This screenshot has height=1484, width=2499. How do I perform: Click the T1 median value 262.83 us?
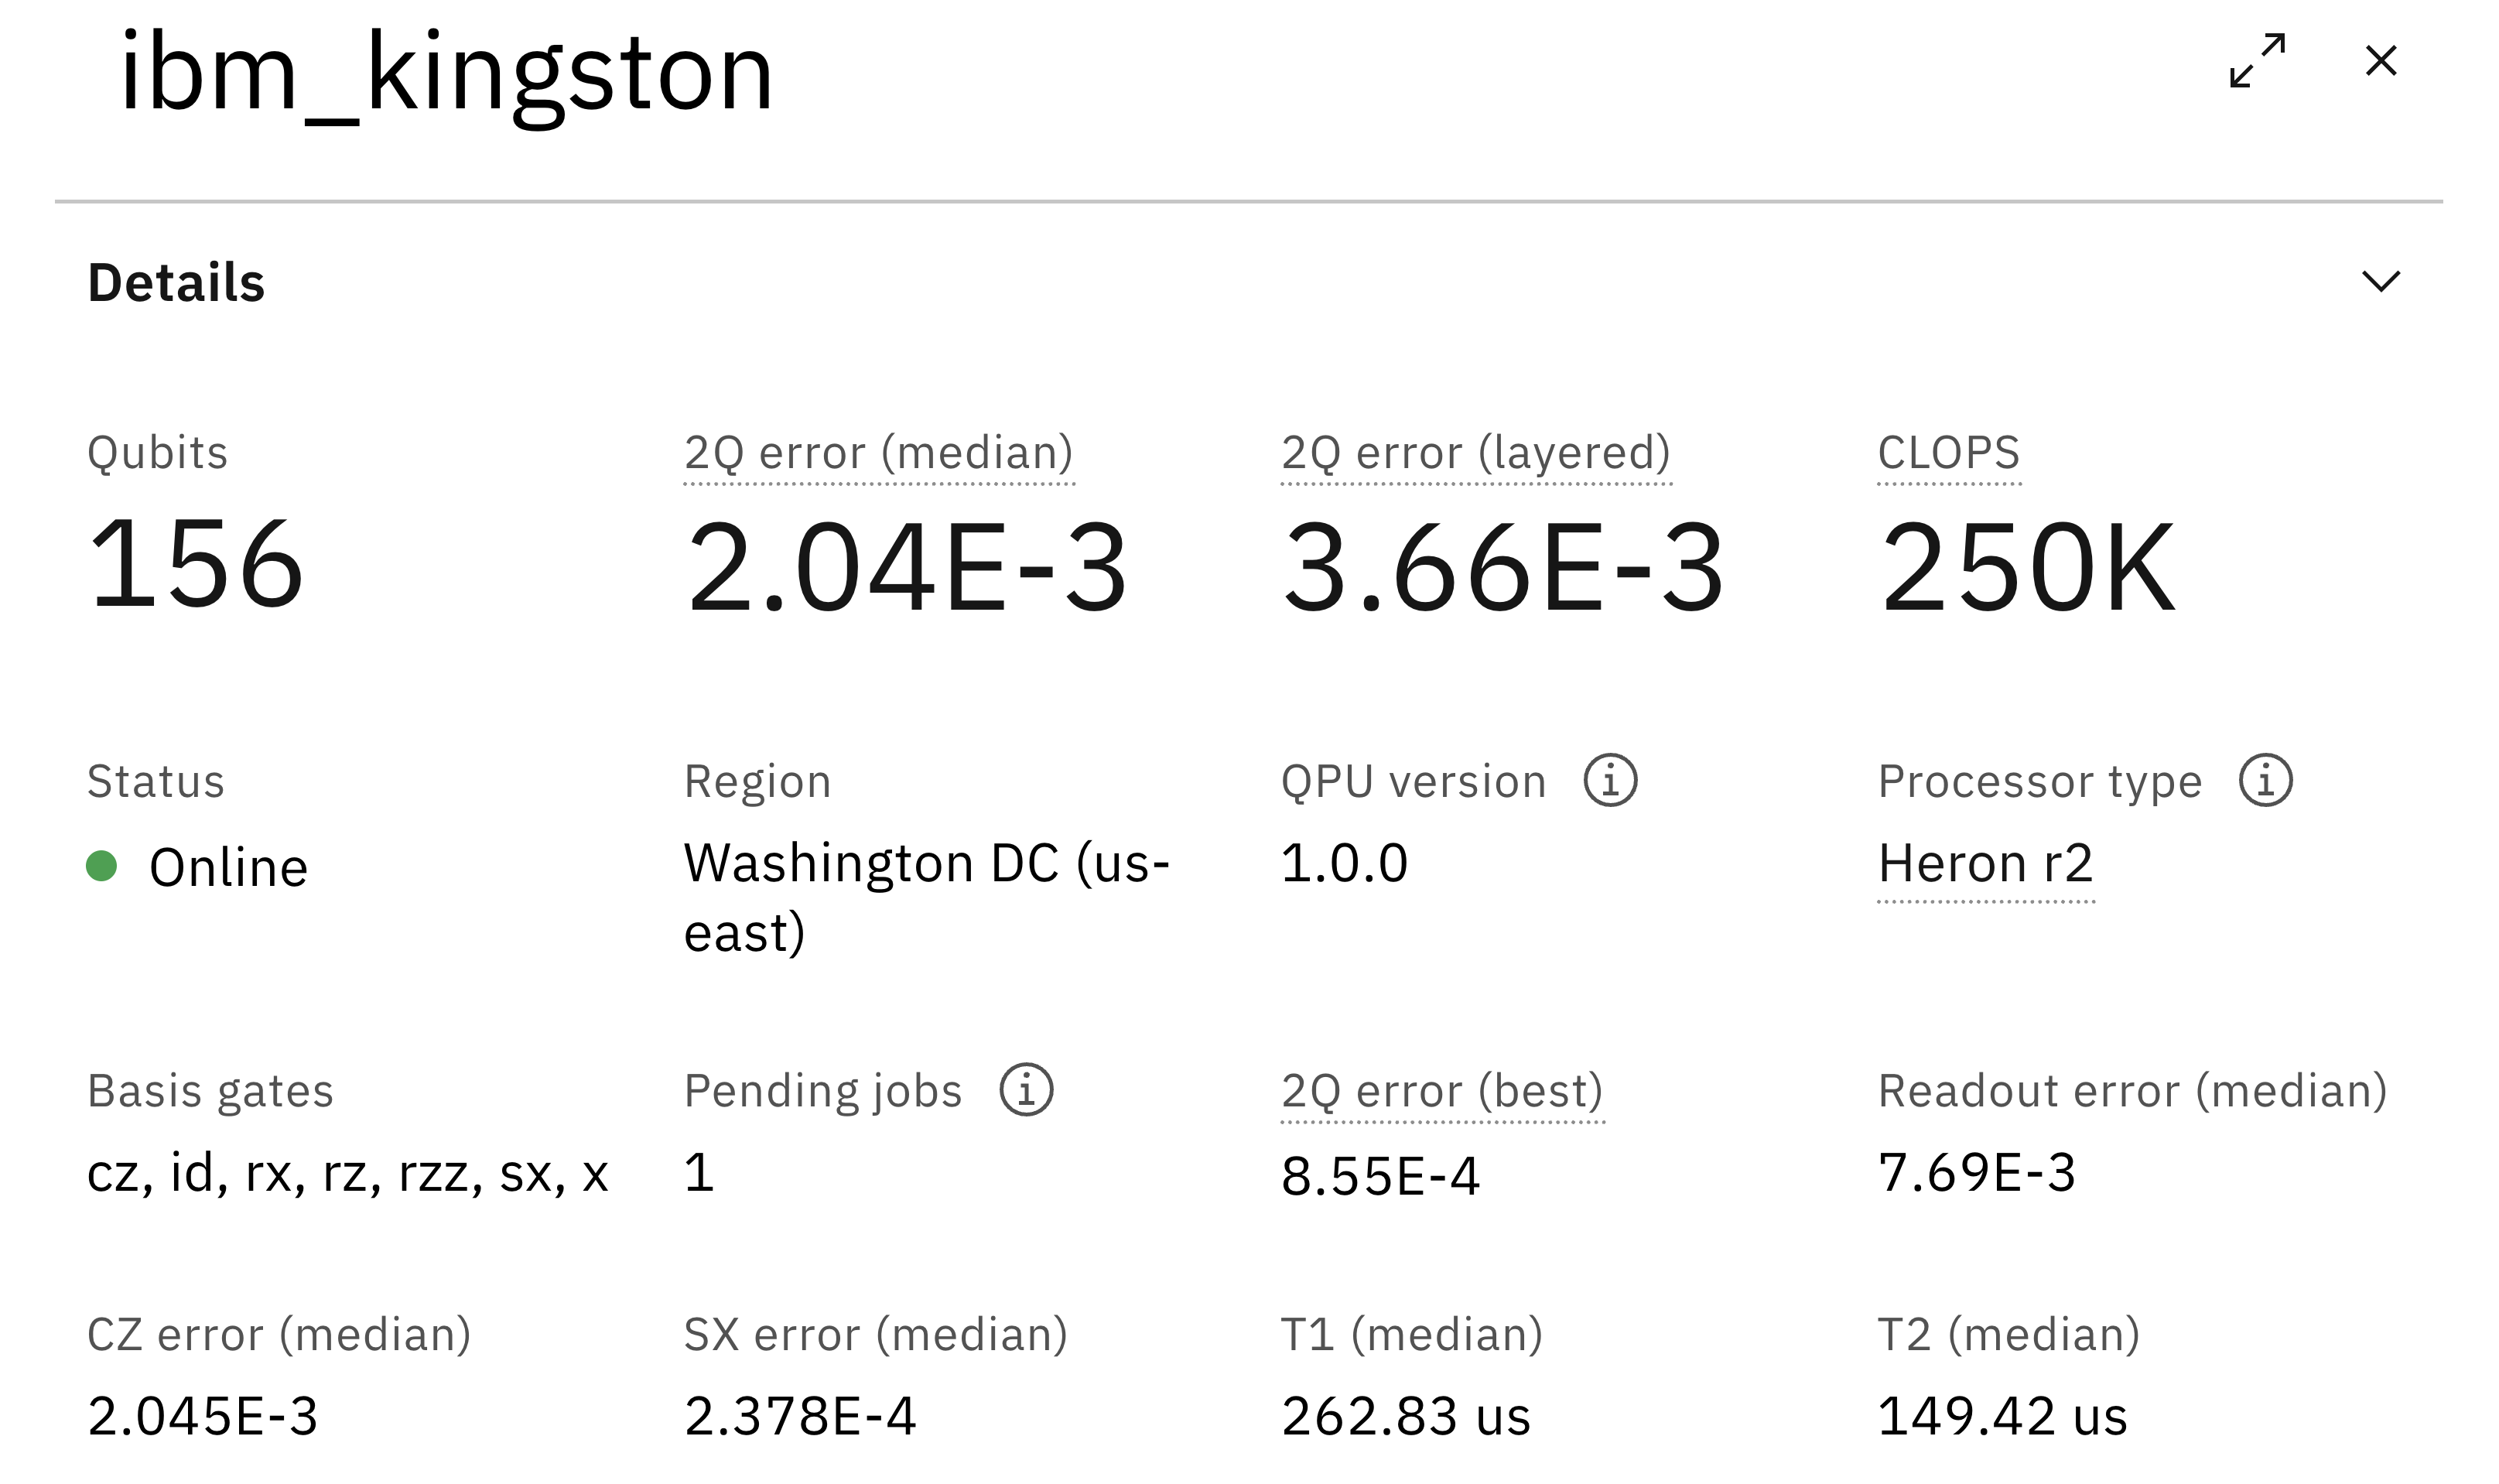[1405, 1416]
